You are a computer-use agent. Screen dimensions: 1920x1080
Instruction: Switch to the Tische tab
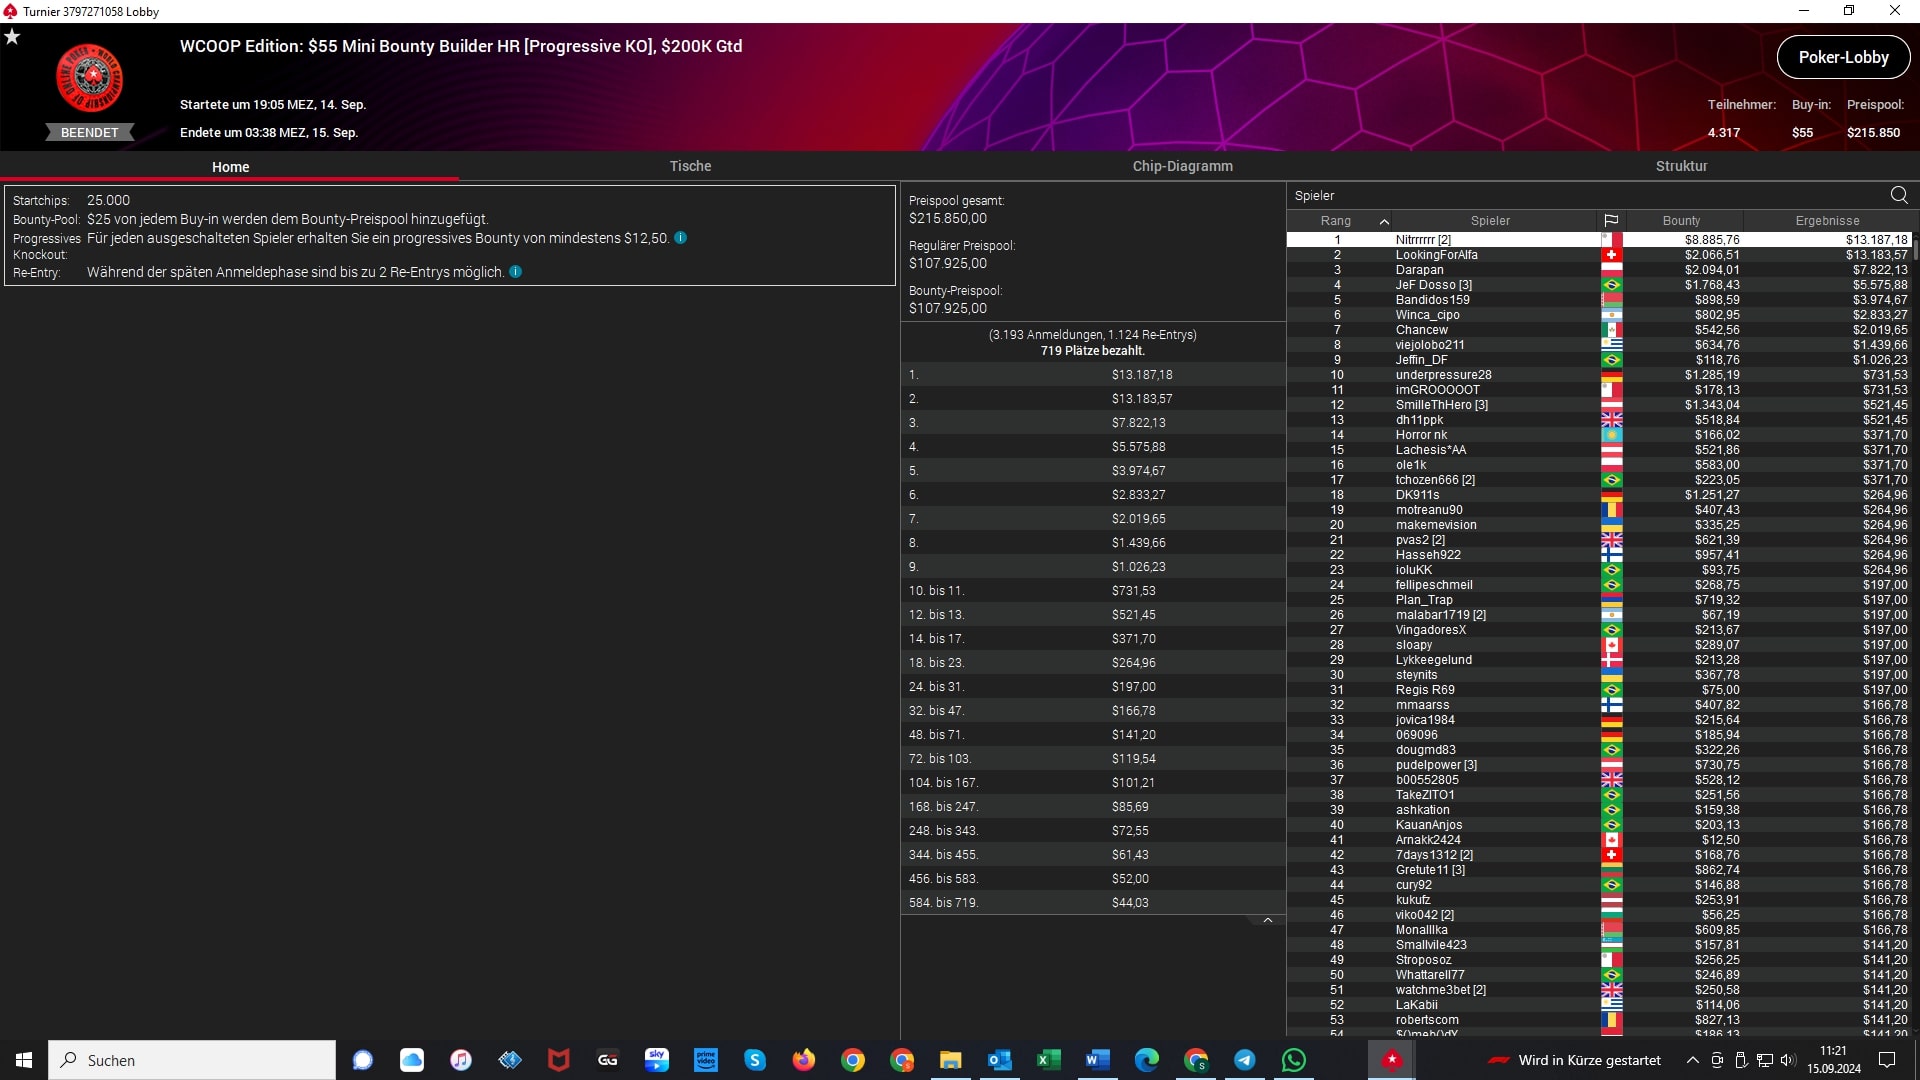(x=690, y=166)
